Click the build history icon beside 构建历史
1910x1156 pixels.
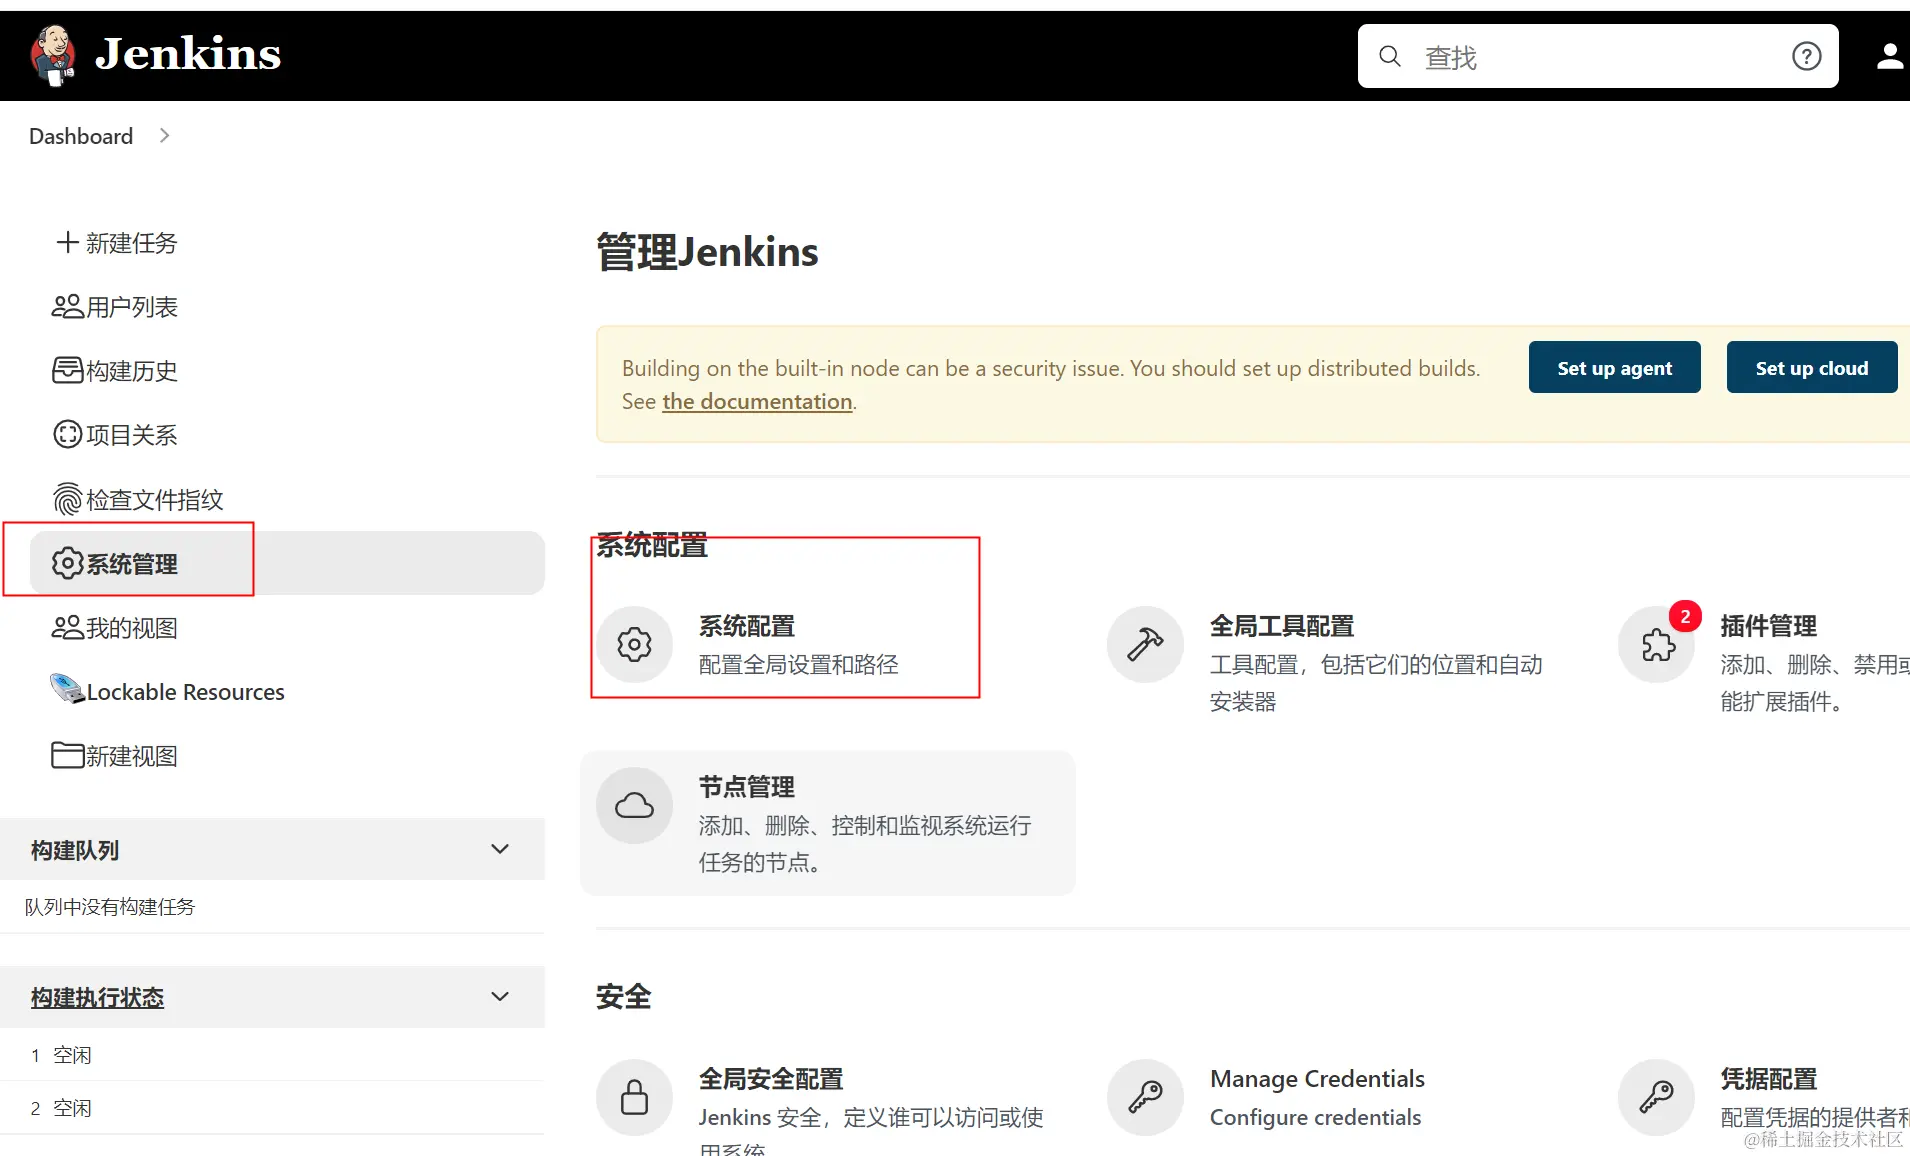point(67,370)
